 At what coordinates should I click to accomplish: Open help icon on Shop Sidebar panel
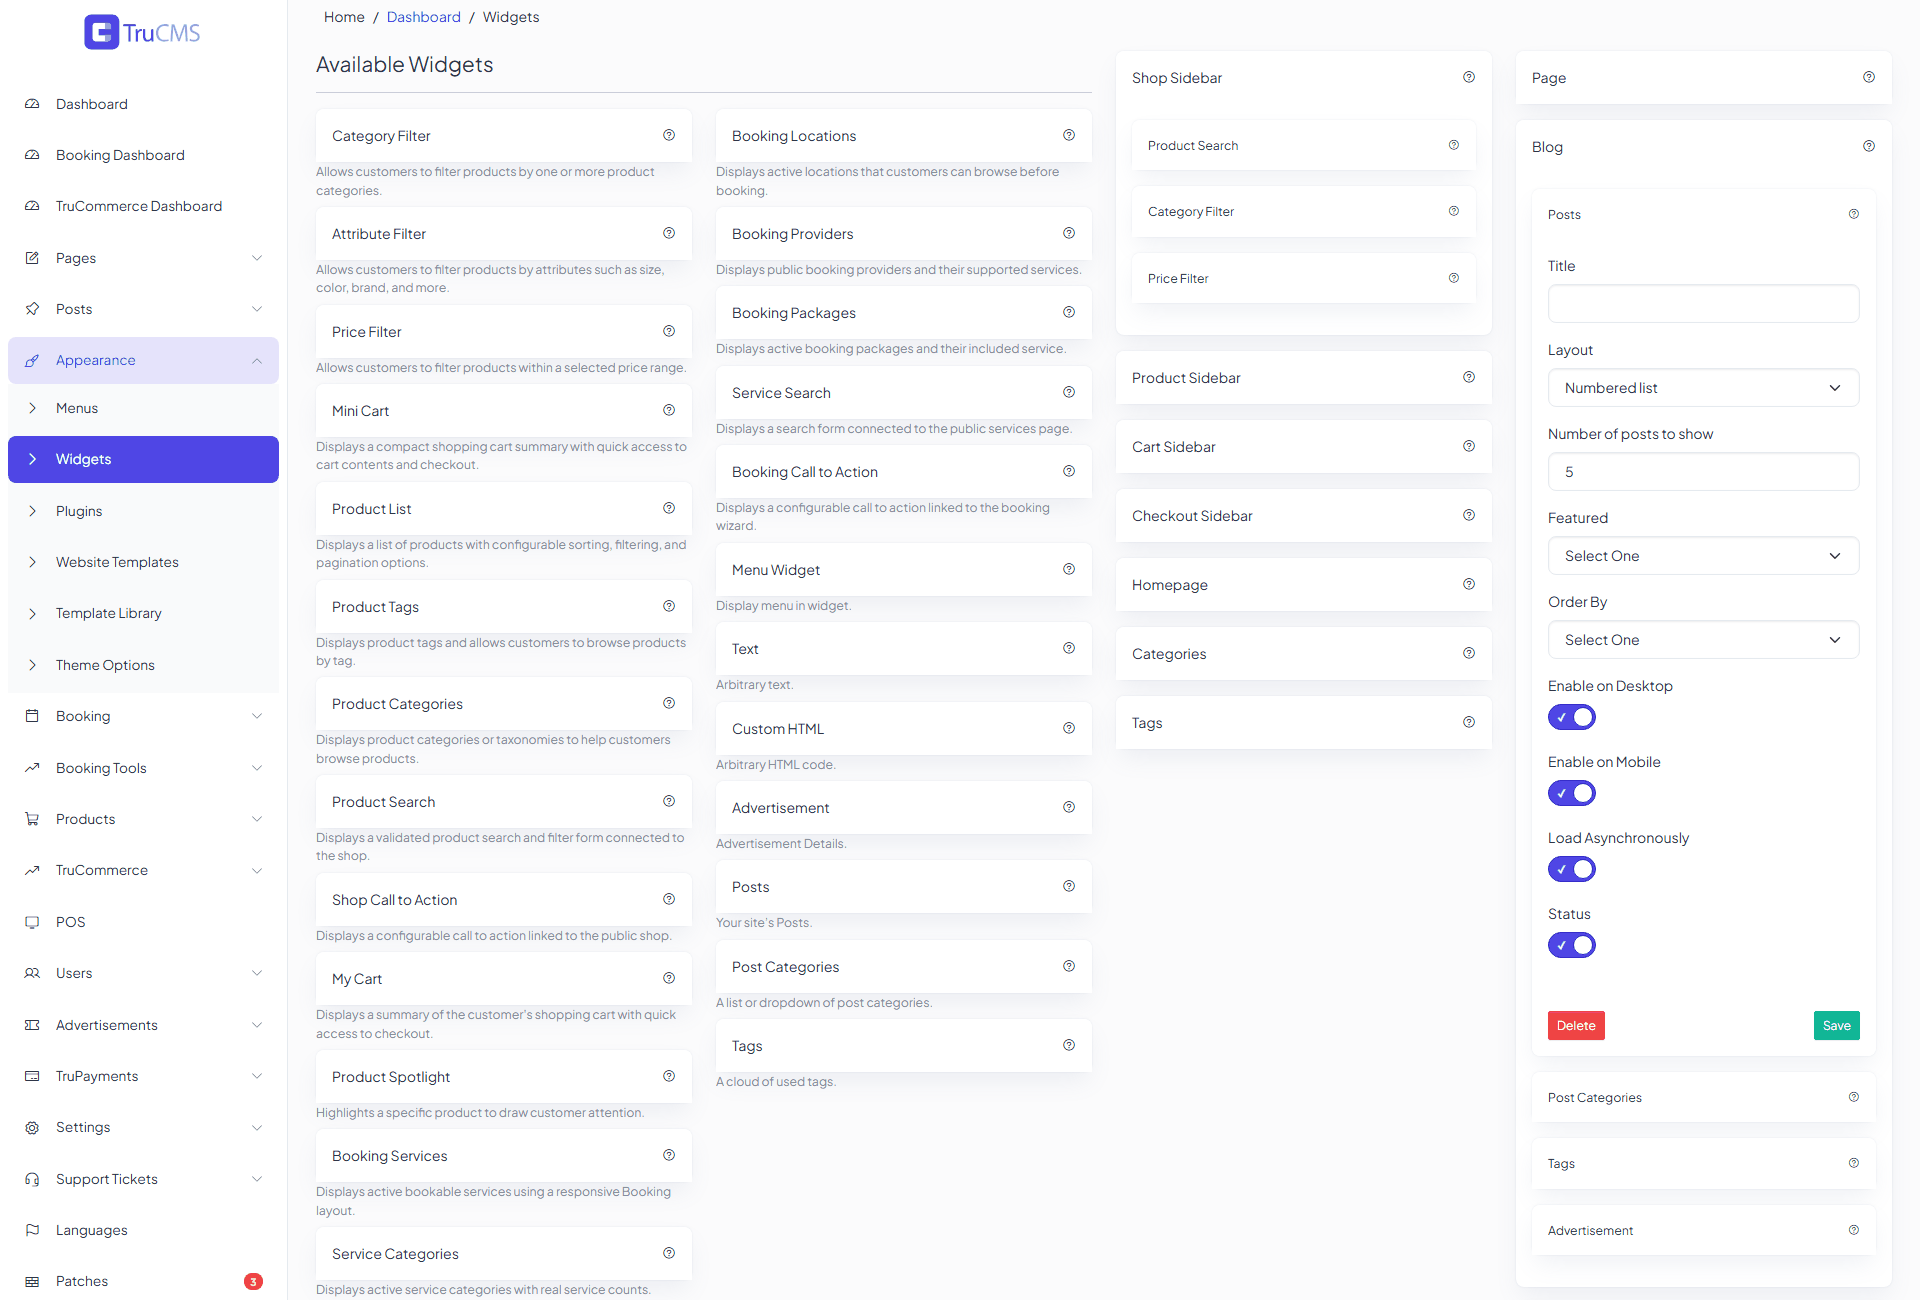pos(1469,77)
